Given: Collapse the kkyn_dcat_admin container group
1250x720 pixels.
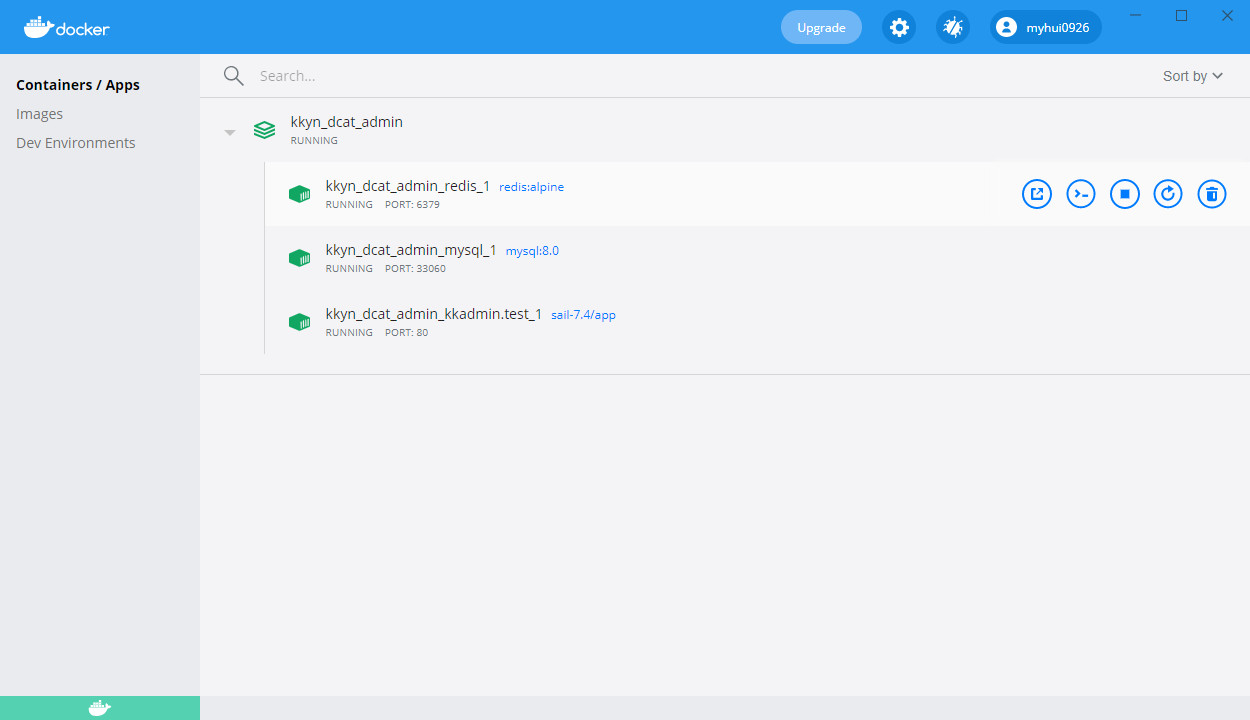Looking at the screenshot, I should 229,130.
